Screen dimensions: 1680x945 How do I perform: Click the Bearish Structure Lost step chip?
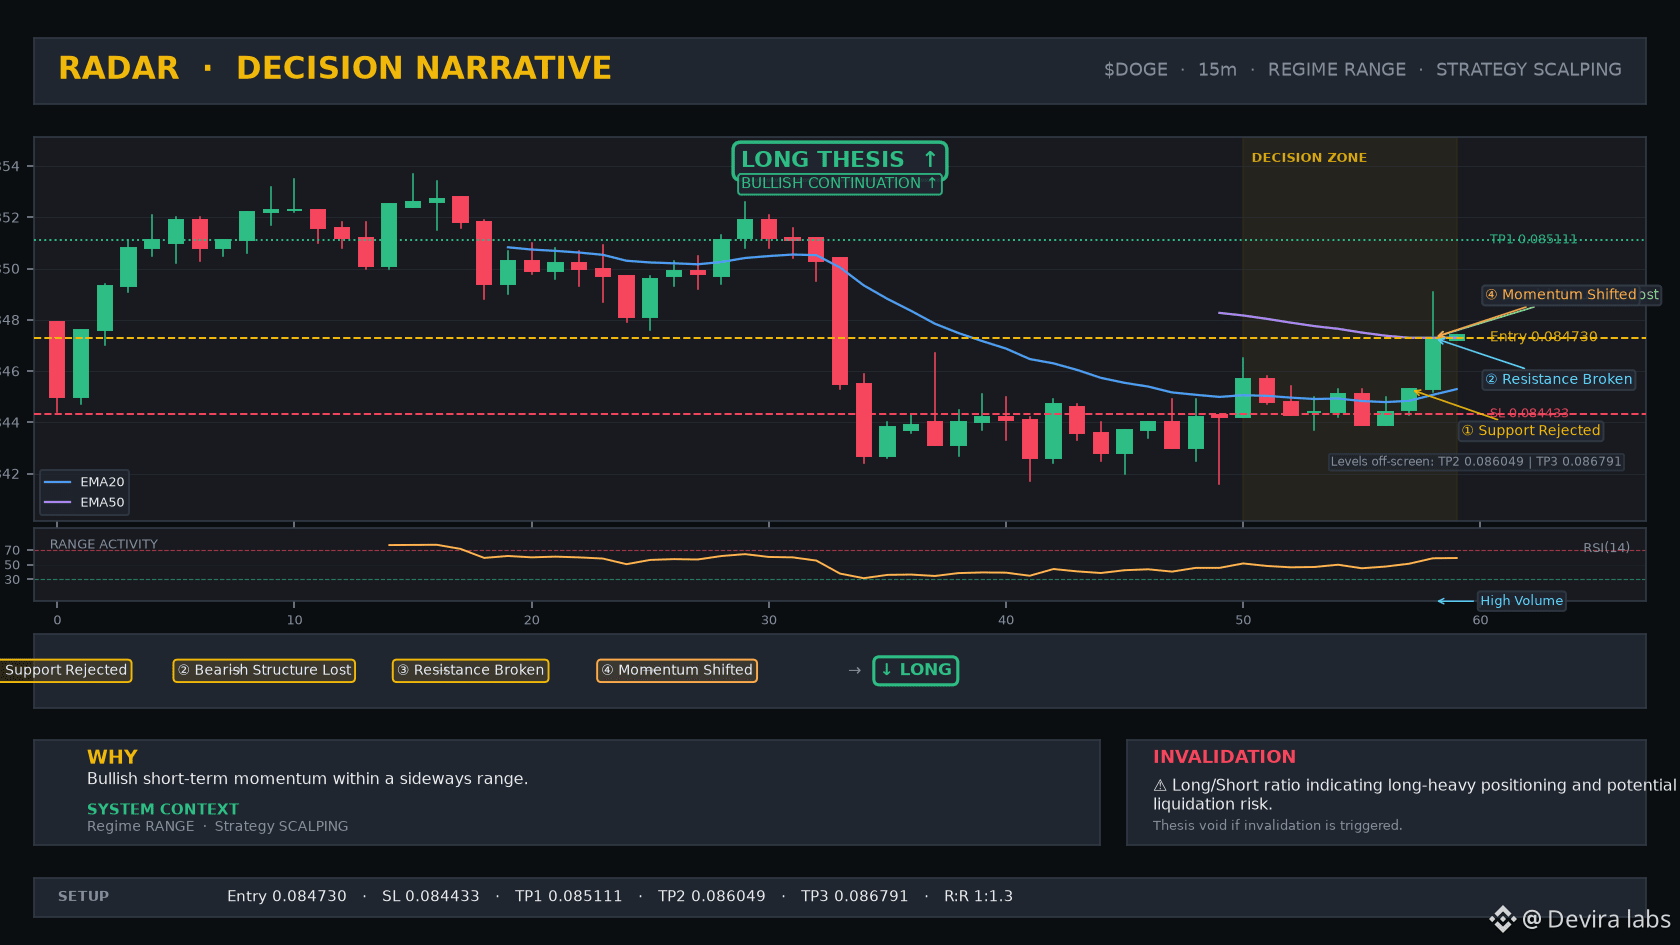[264, 670]
